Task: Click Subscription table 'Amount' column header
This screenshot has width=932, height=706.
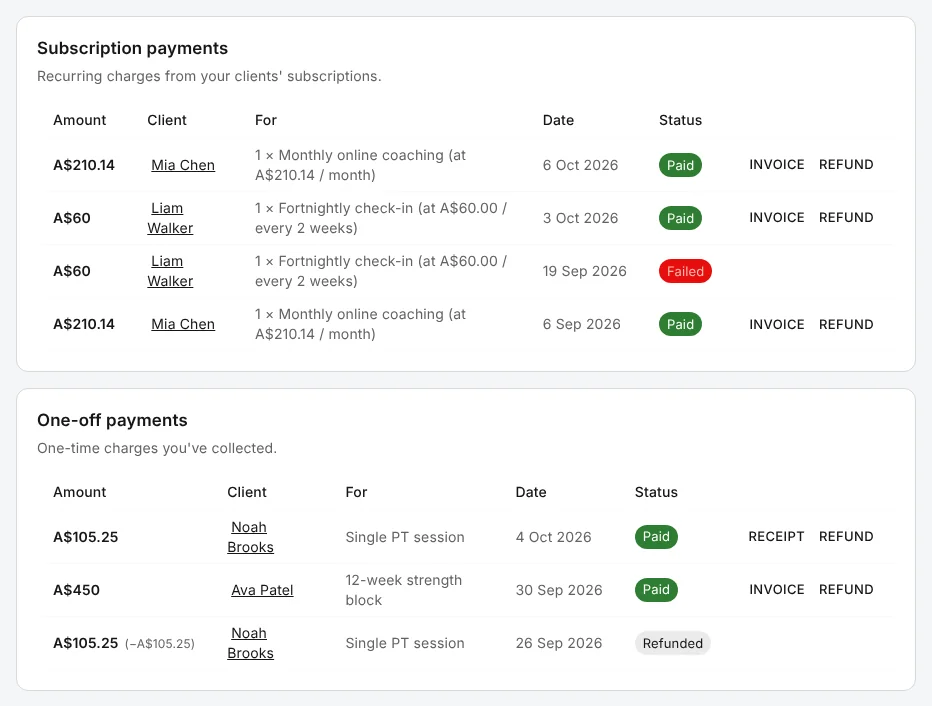Action: pos(80,120)
